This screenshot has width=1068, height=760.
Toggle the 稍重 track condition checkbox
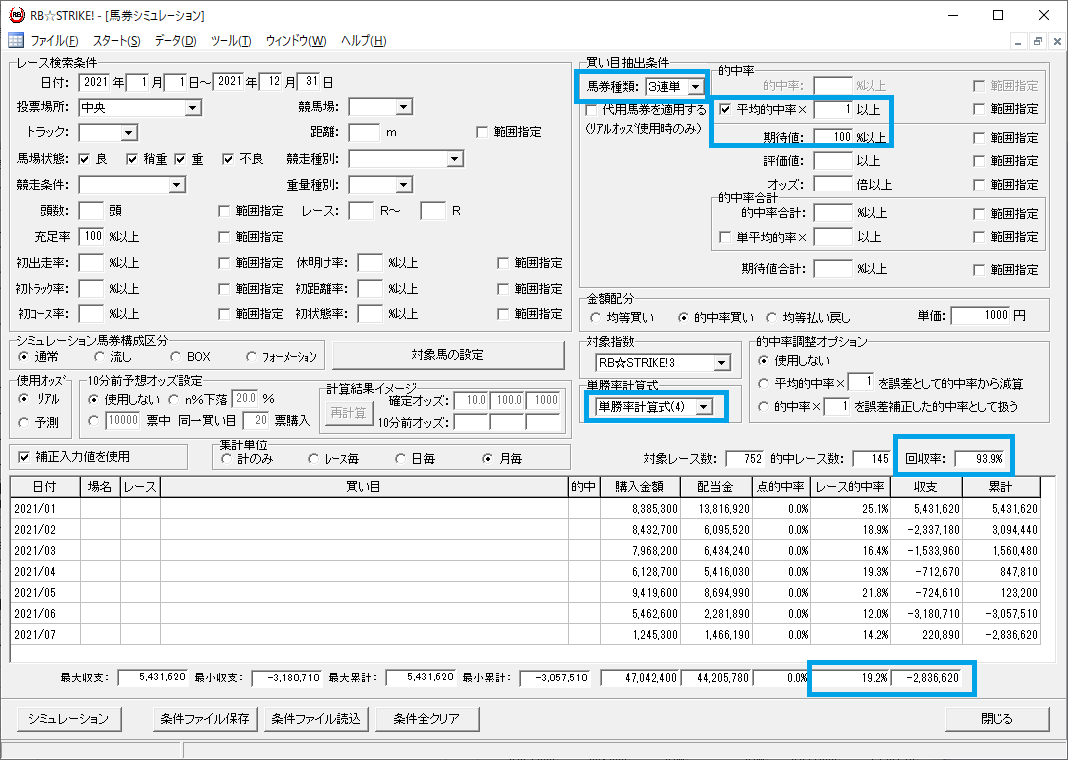point(132,159)
